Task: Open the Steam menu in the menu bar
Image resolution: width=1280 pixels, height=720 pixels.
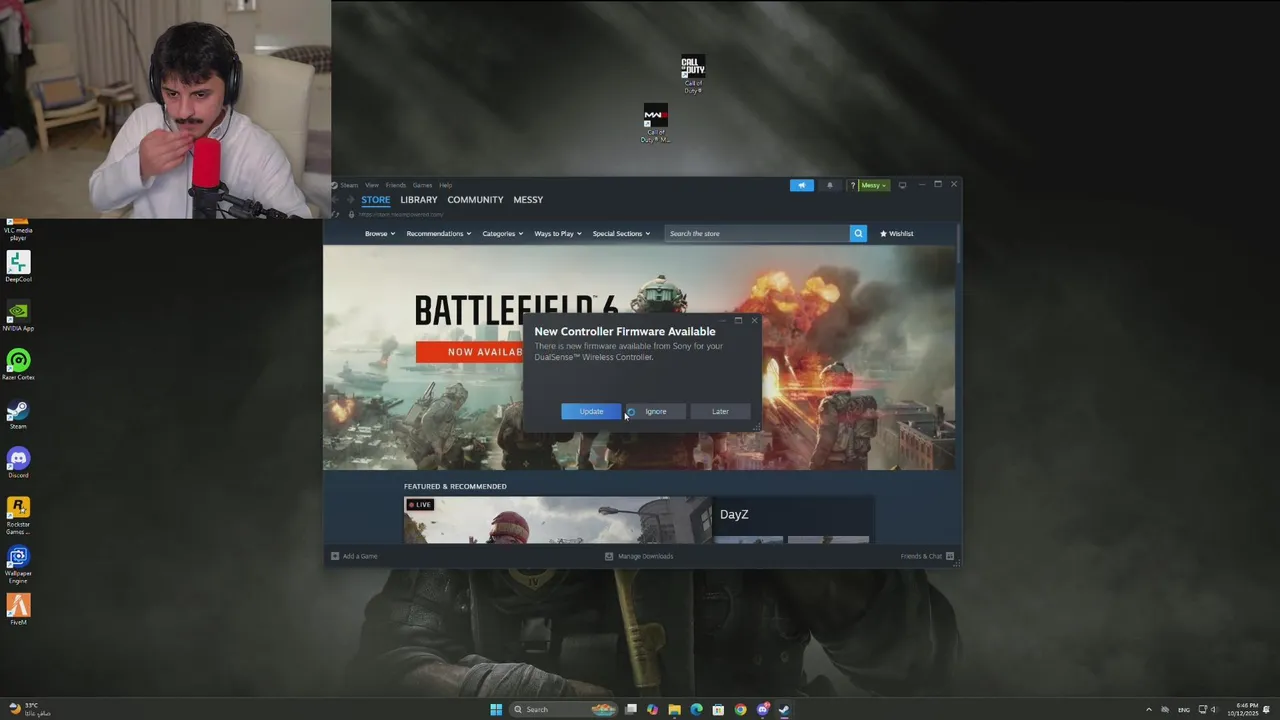Action: click(x=348, y=185)
